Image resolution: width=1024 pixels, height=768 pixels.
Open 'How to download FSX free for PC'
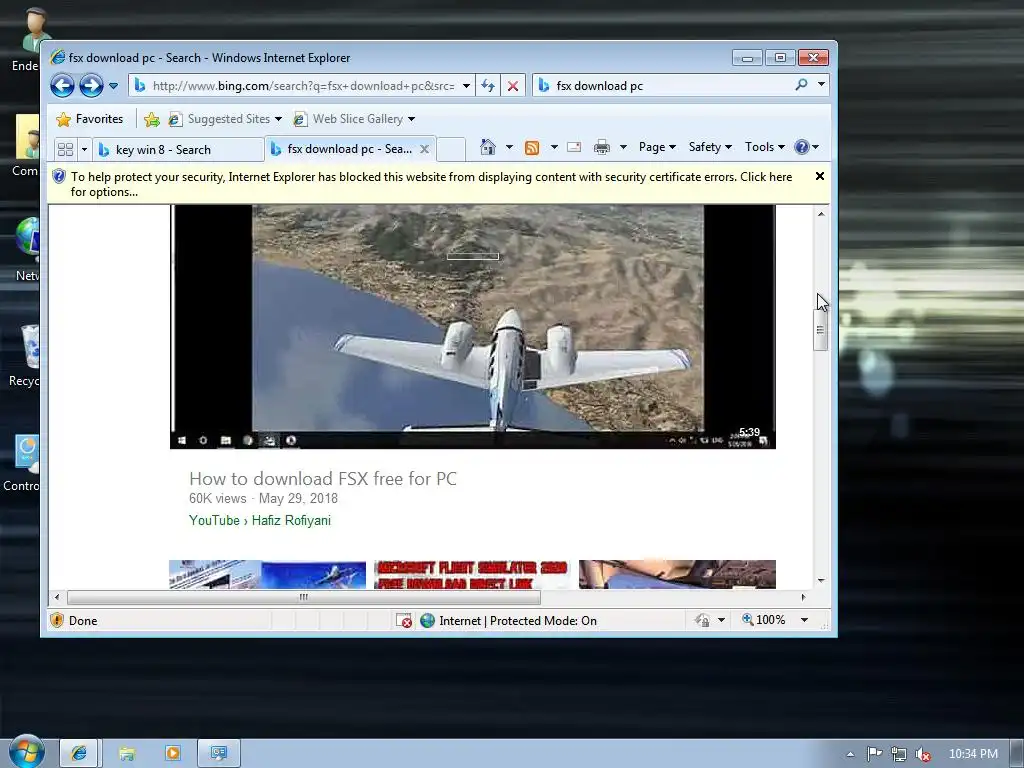tap(323, 479)
